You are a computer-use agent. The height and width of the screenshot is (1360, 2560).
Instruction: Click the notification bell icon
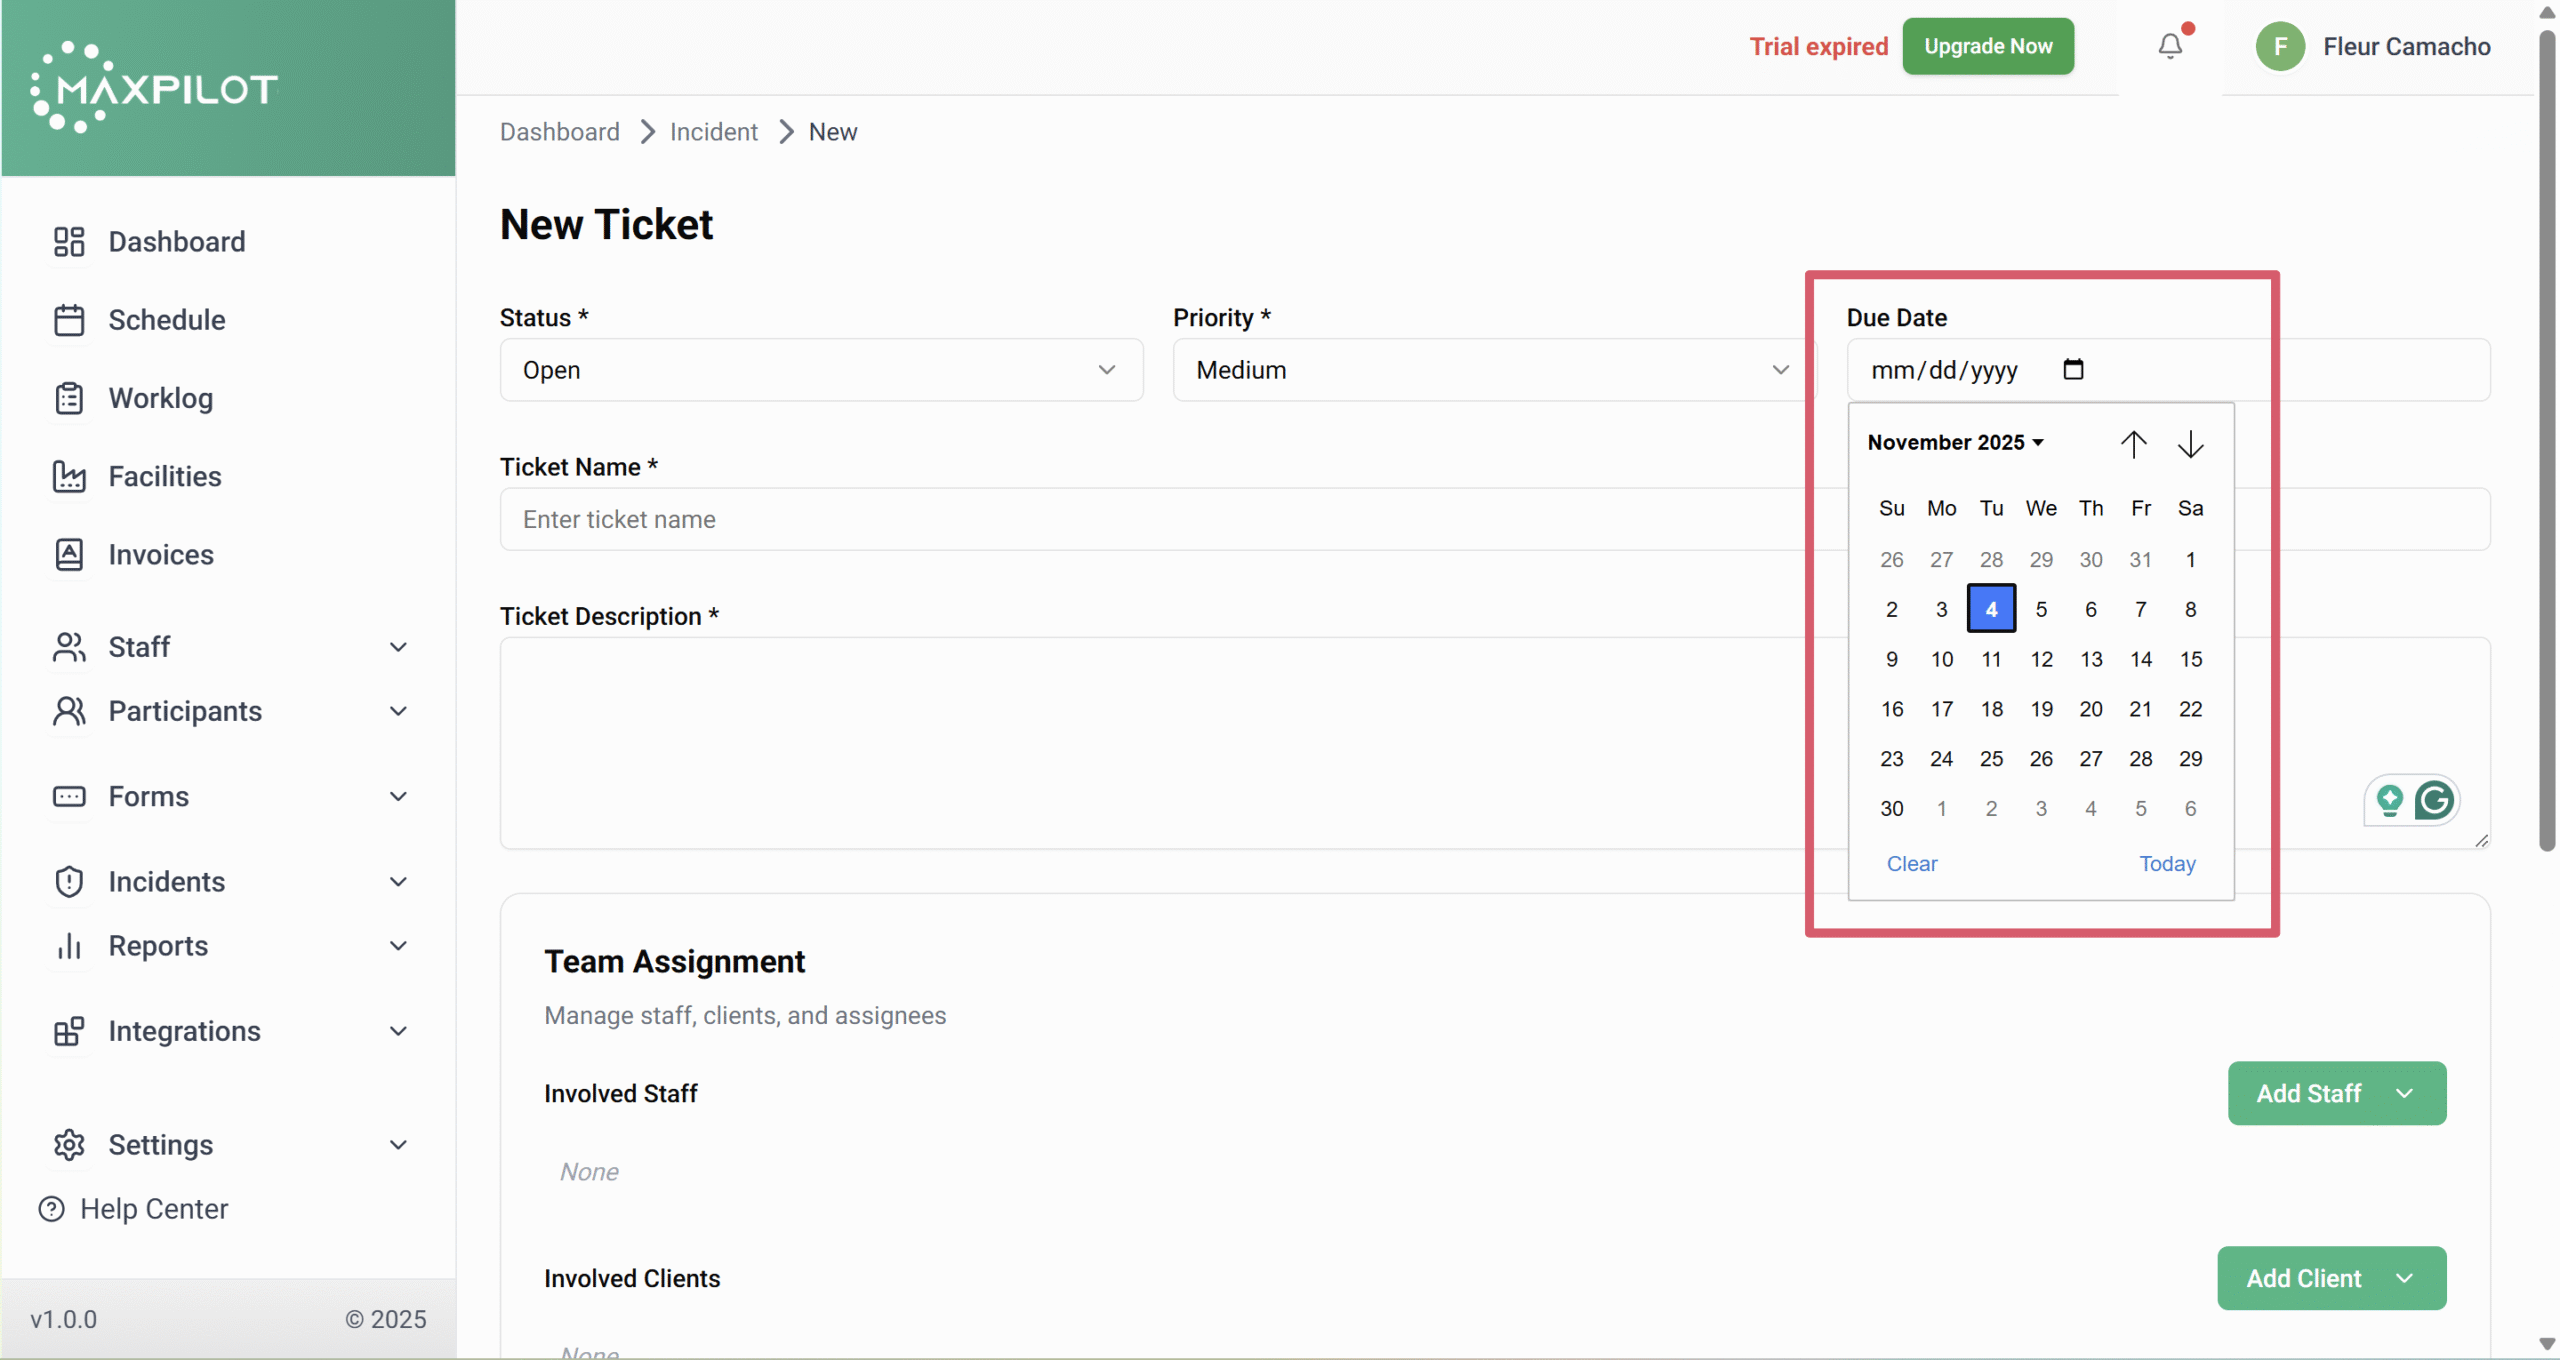[2169, 46]
